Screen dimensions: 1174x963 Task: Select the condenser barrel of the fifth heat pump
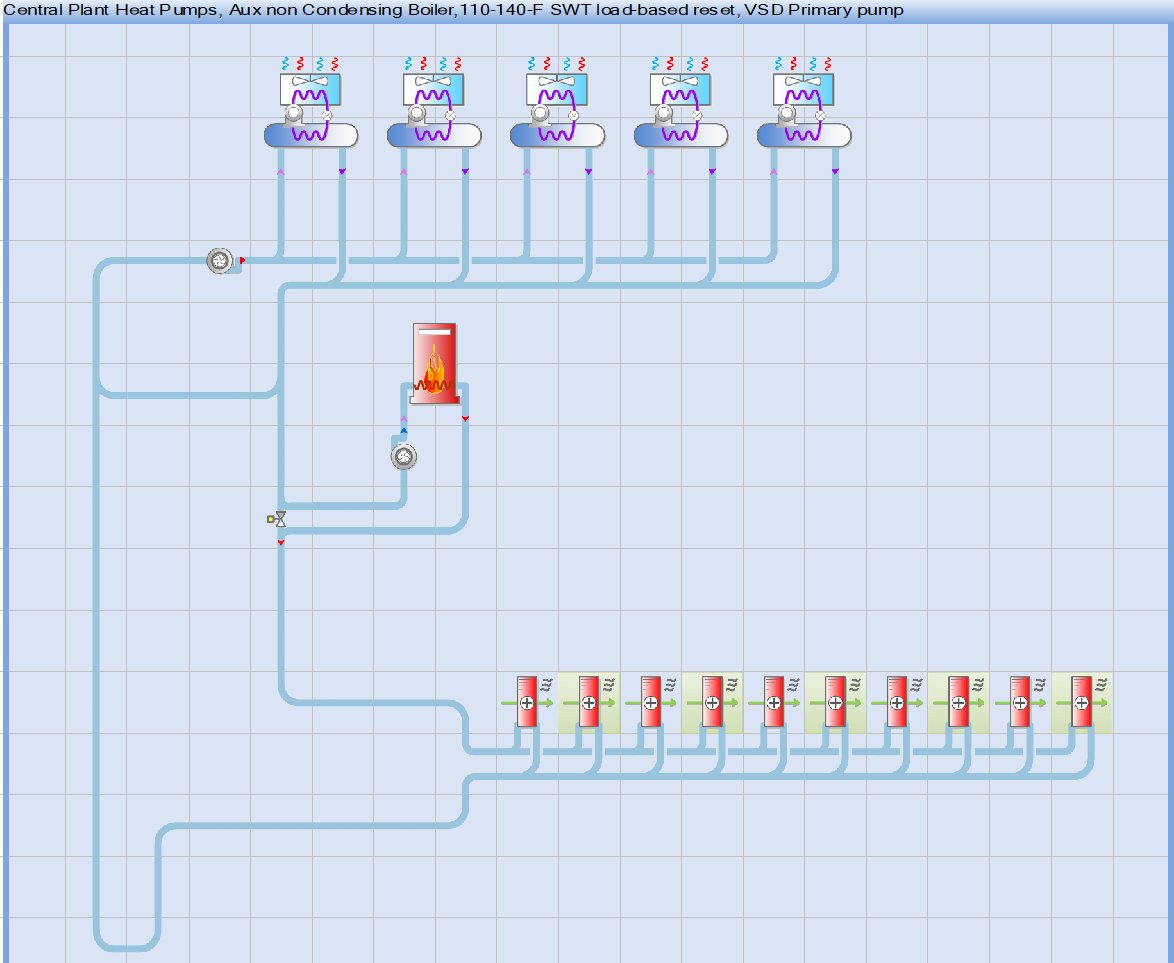(x=805, y=135)
